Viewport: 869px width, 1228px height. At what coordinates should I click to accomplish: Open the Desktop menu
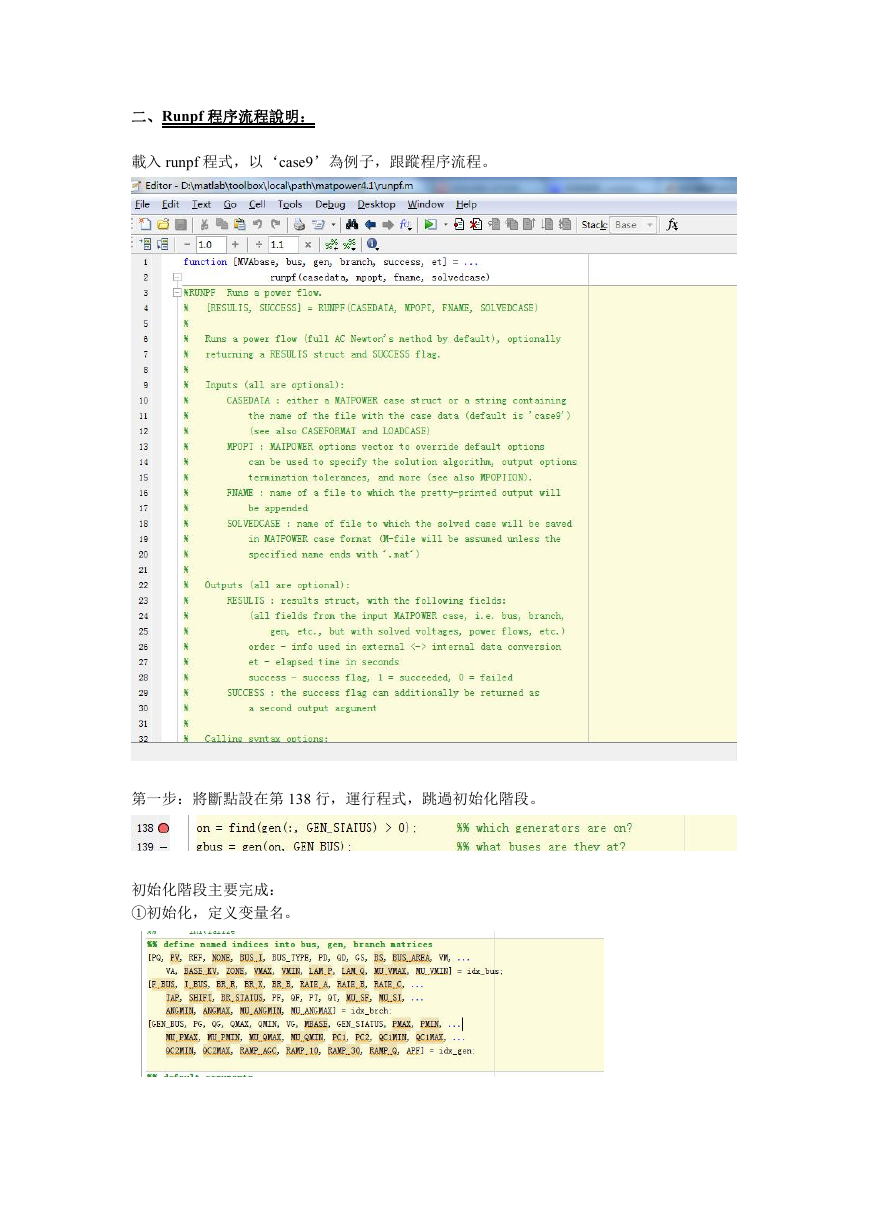[376, 204]
